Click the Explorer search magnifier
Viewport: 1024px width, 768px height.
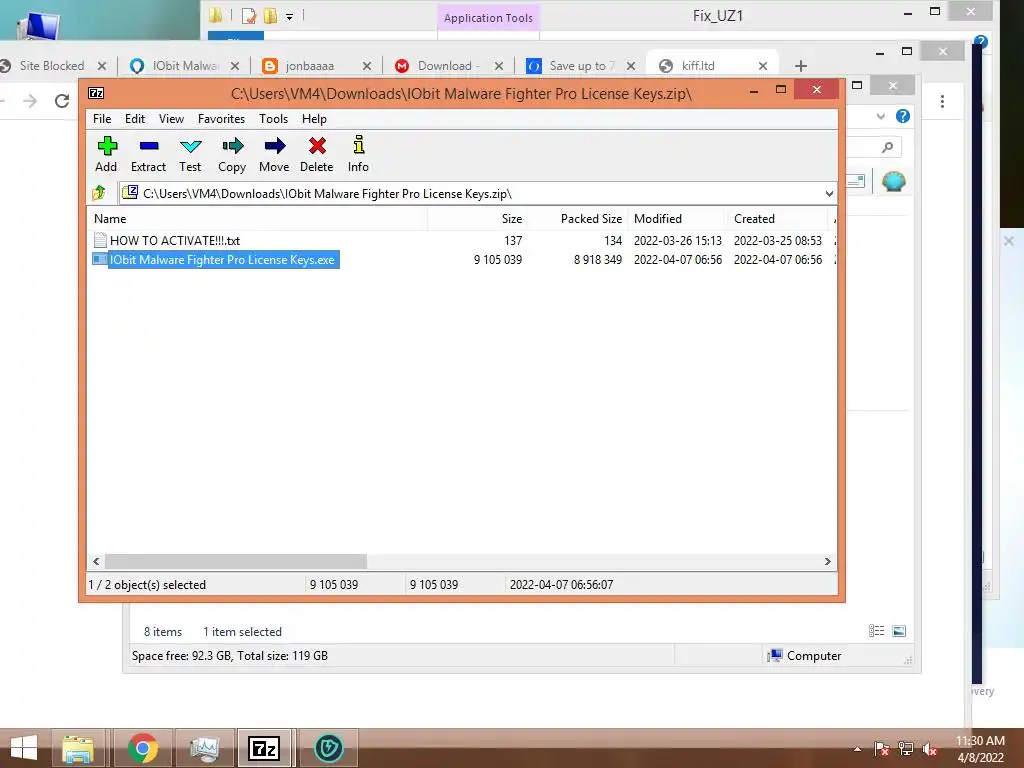[887, 148]
